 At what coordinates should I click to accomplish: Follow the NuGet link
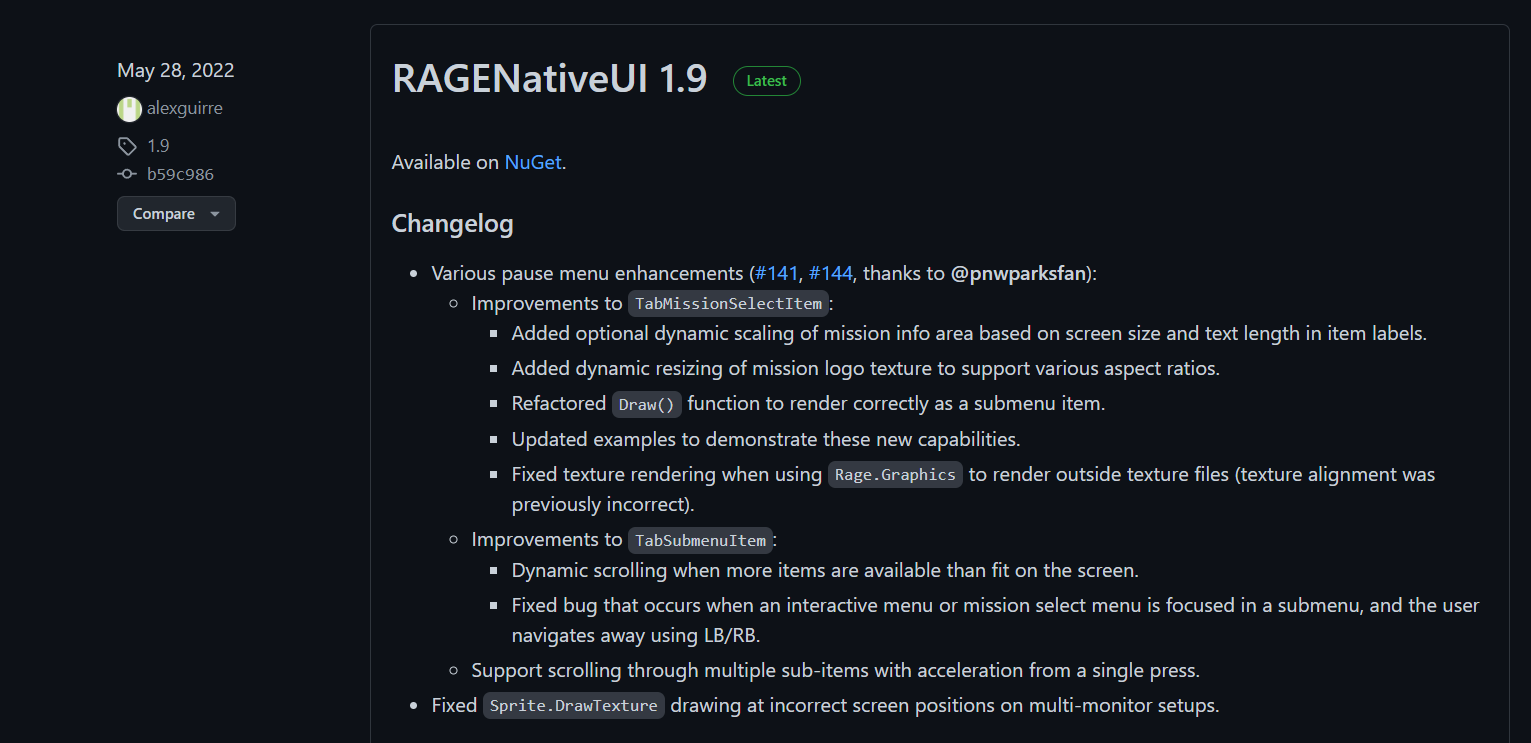click(533, 163)
